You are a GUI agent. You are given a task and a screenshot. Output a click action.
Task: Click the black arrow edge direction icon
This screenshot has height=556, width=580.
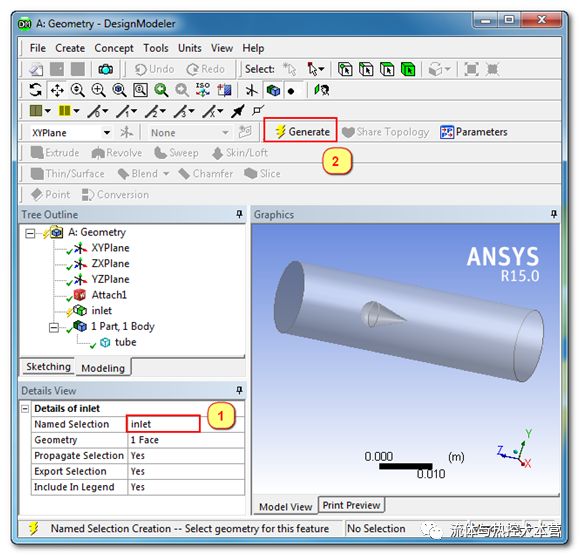(x=237, y=111)
